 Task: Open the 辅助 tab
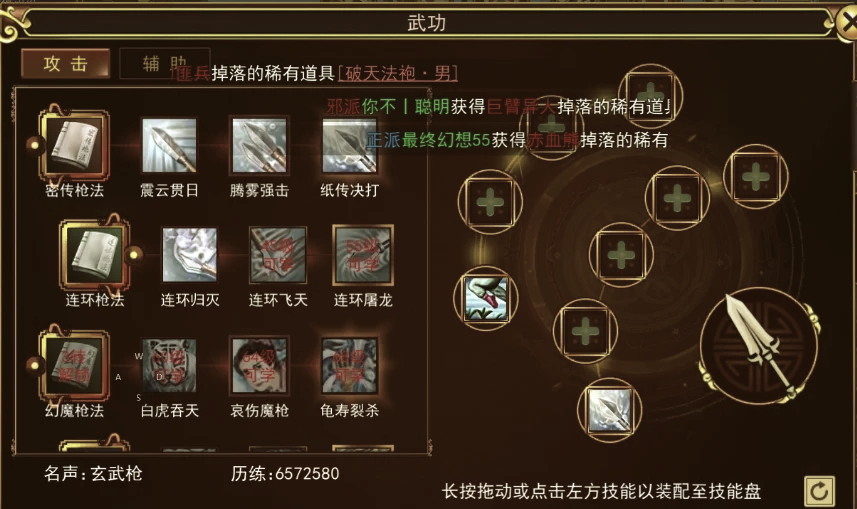[x=165, y=63]
